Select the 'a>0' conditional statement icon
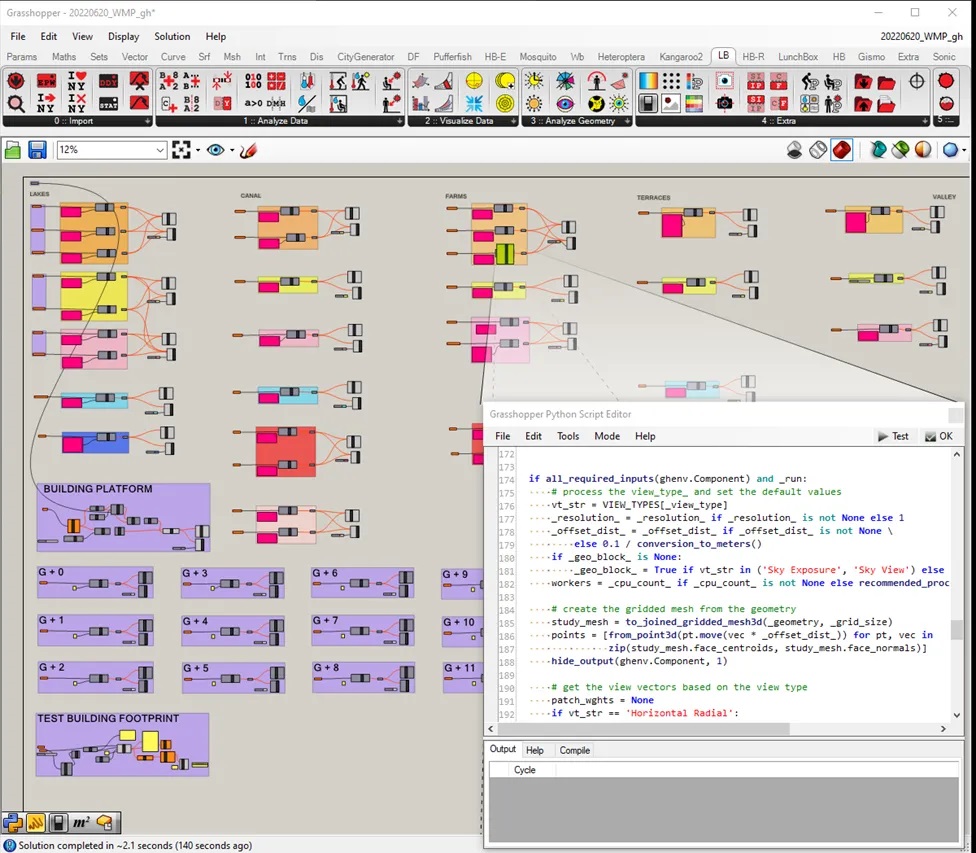This screenshot has width=976, height=853. point(253,103)
